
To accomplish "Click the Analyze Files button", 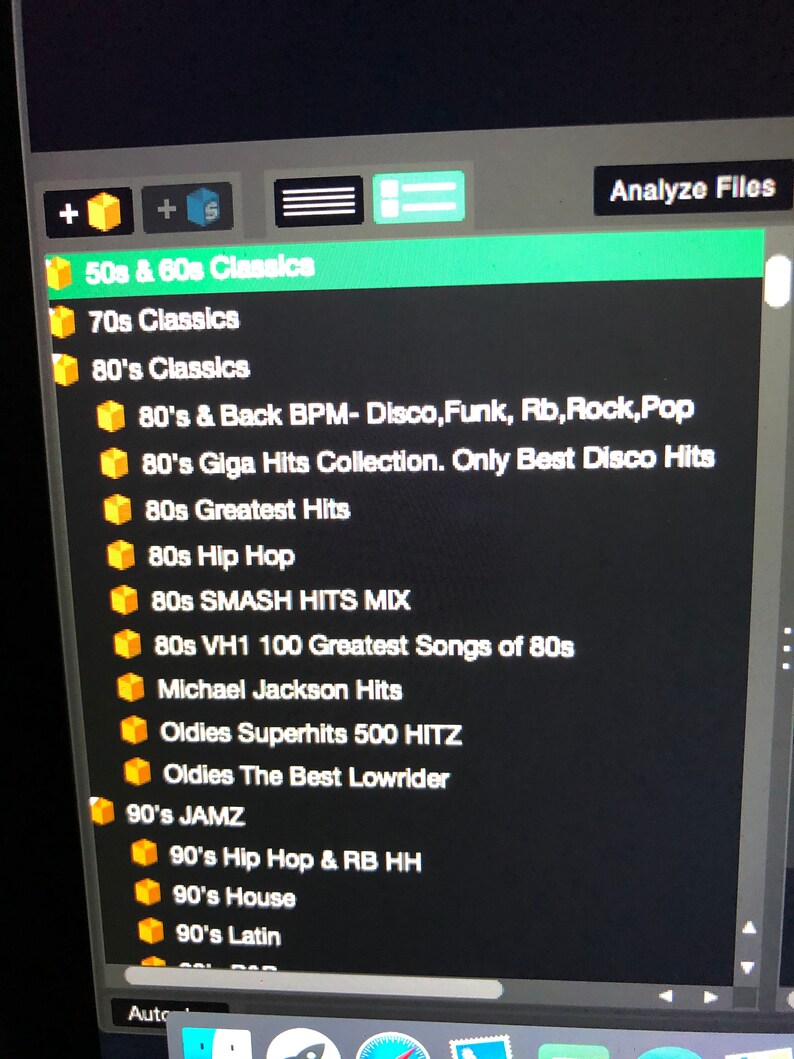I will pyautogui.click(x=693, y=188).
